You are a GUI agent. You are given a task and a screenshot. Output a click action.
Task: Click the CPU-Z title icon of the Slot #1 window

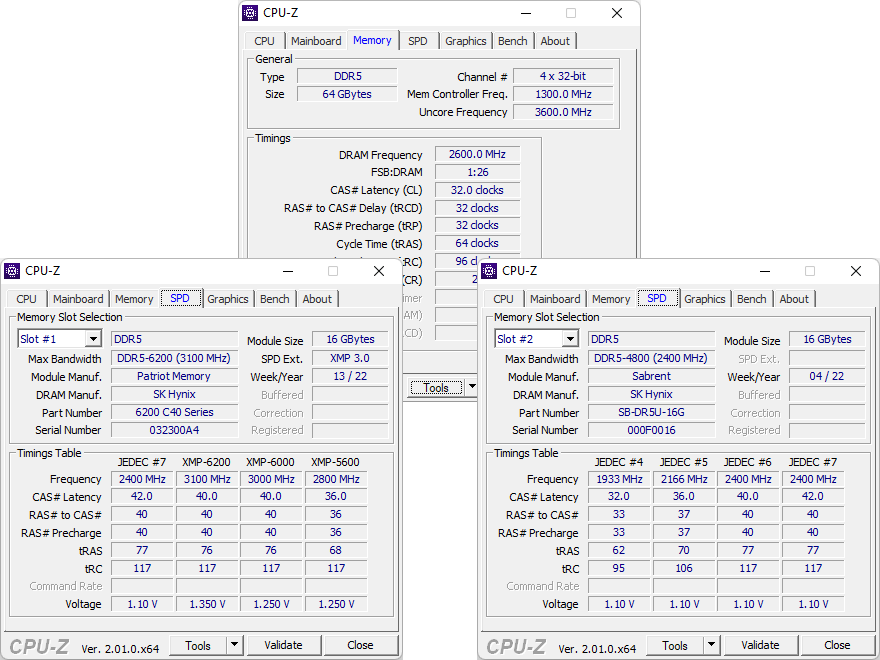12,271
